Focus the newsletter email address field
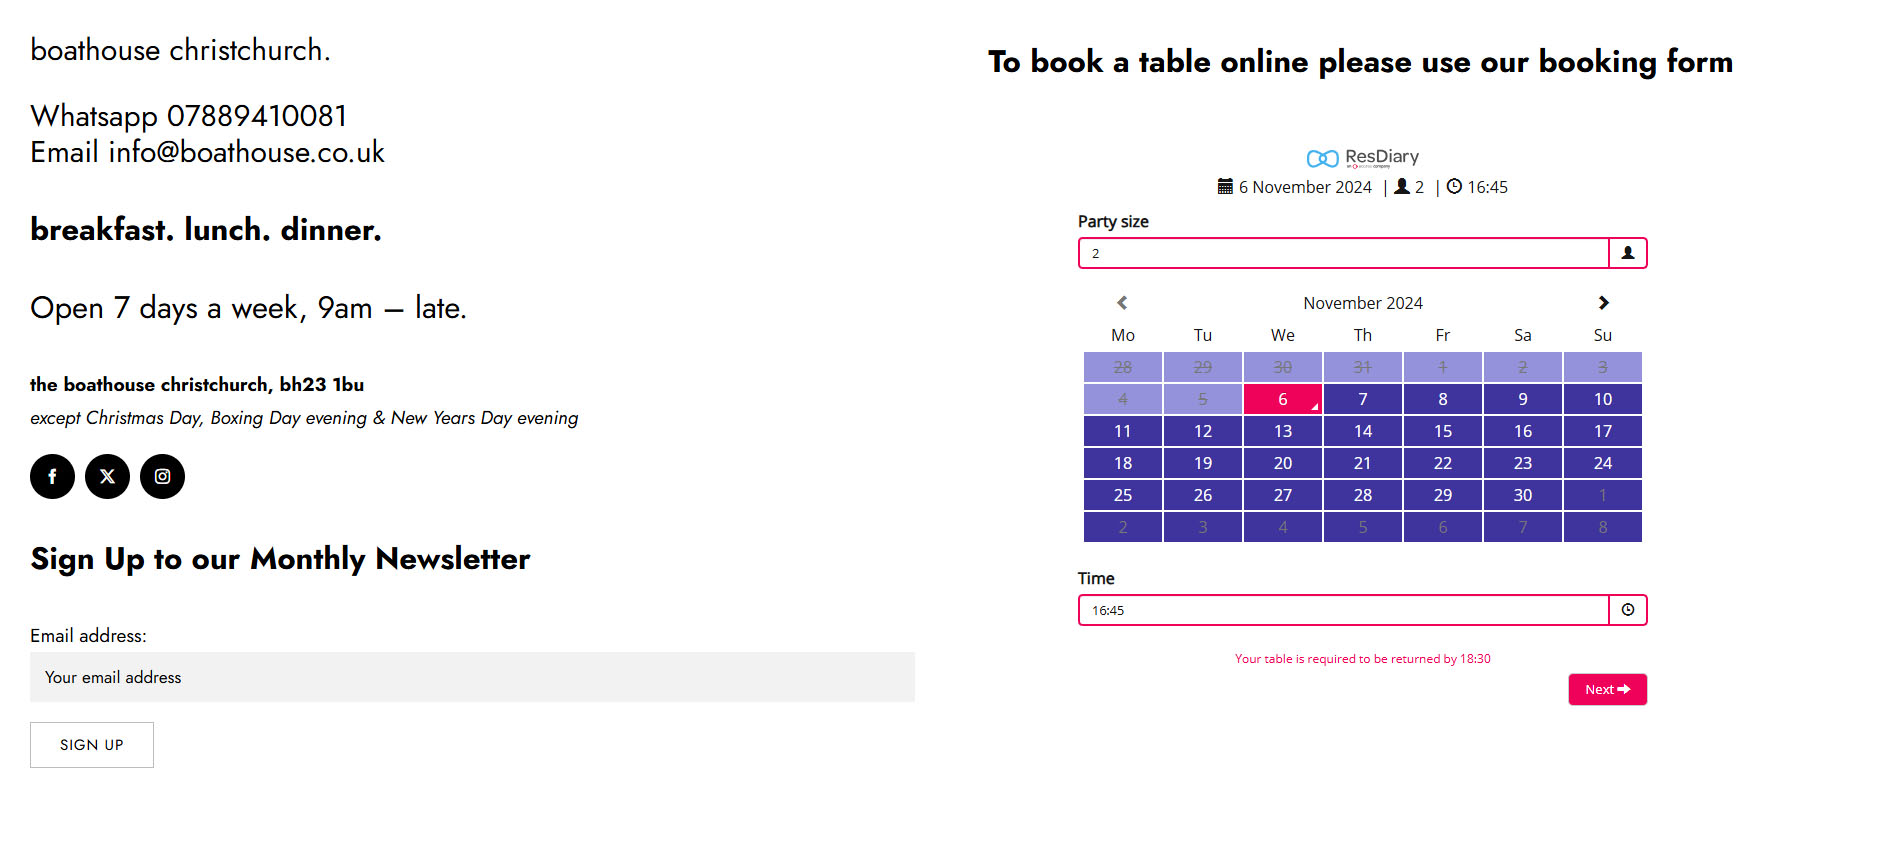 [472, 677]
